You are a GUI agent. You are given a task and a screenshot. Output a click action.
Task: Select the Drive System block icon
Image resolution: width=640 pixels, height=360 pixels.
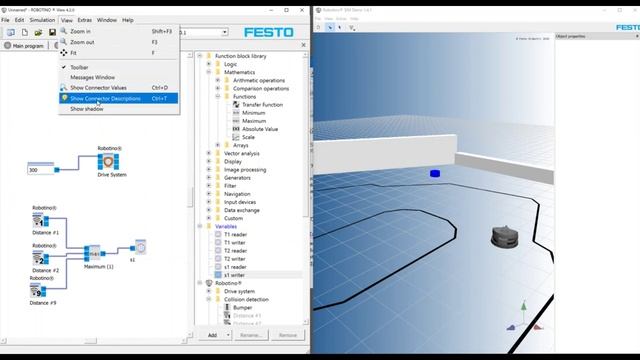point(108,162)
